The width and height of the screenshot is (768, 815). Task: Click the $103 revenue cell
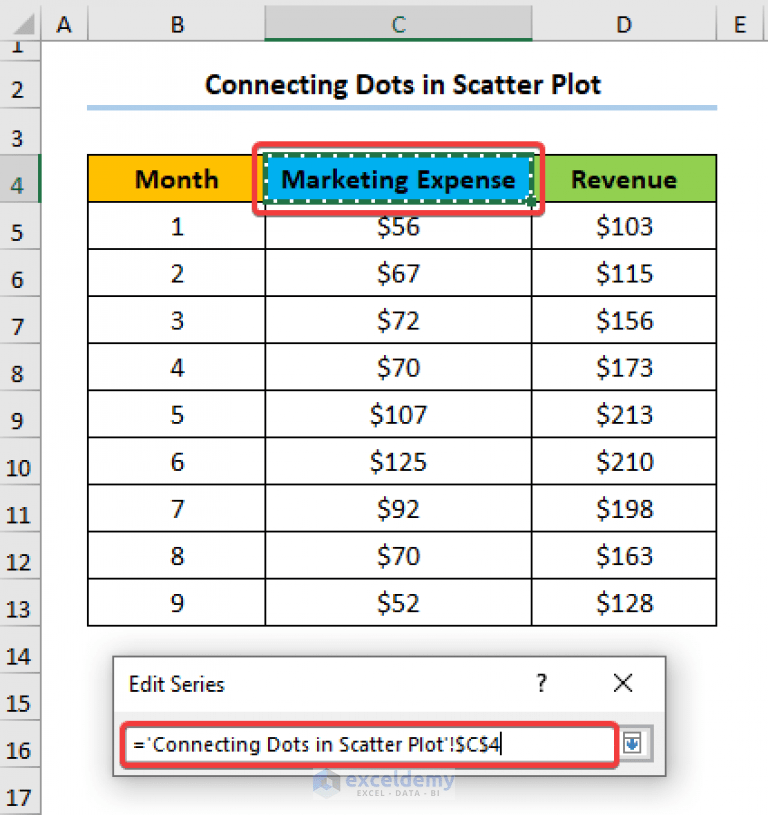(x=624, y=226)
